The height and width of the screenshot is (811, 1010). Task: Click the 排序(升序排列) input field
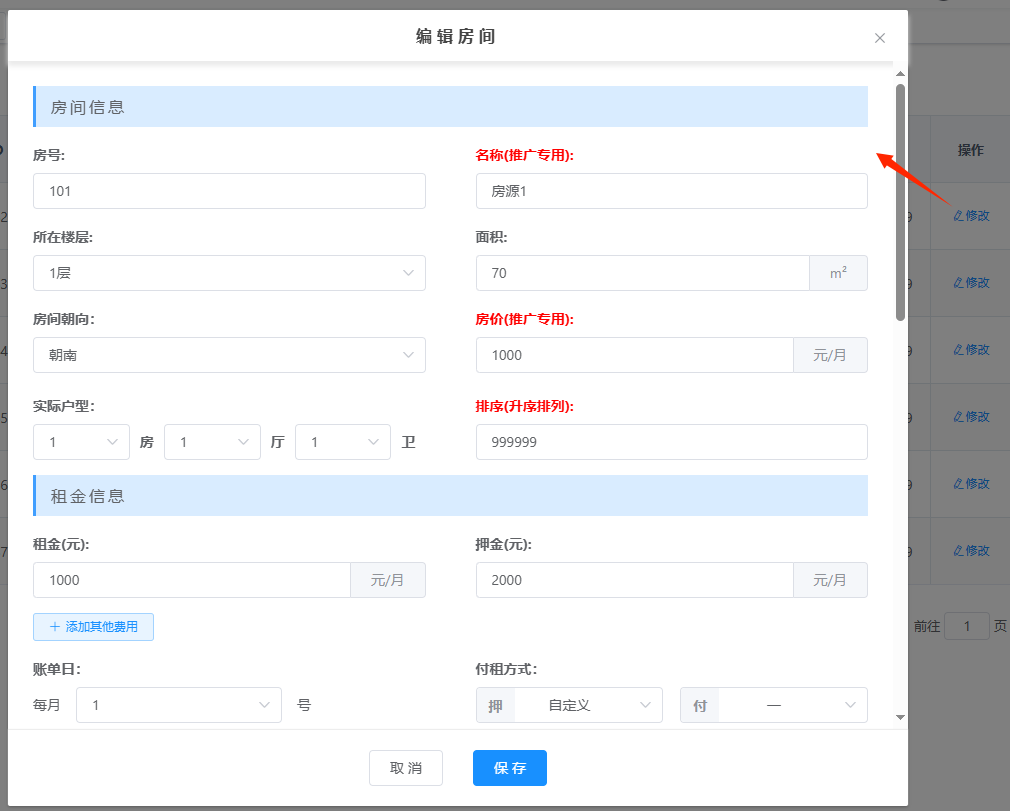pyautogui.click(x=671, y=442)
